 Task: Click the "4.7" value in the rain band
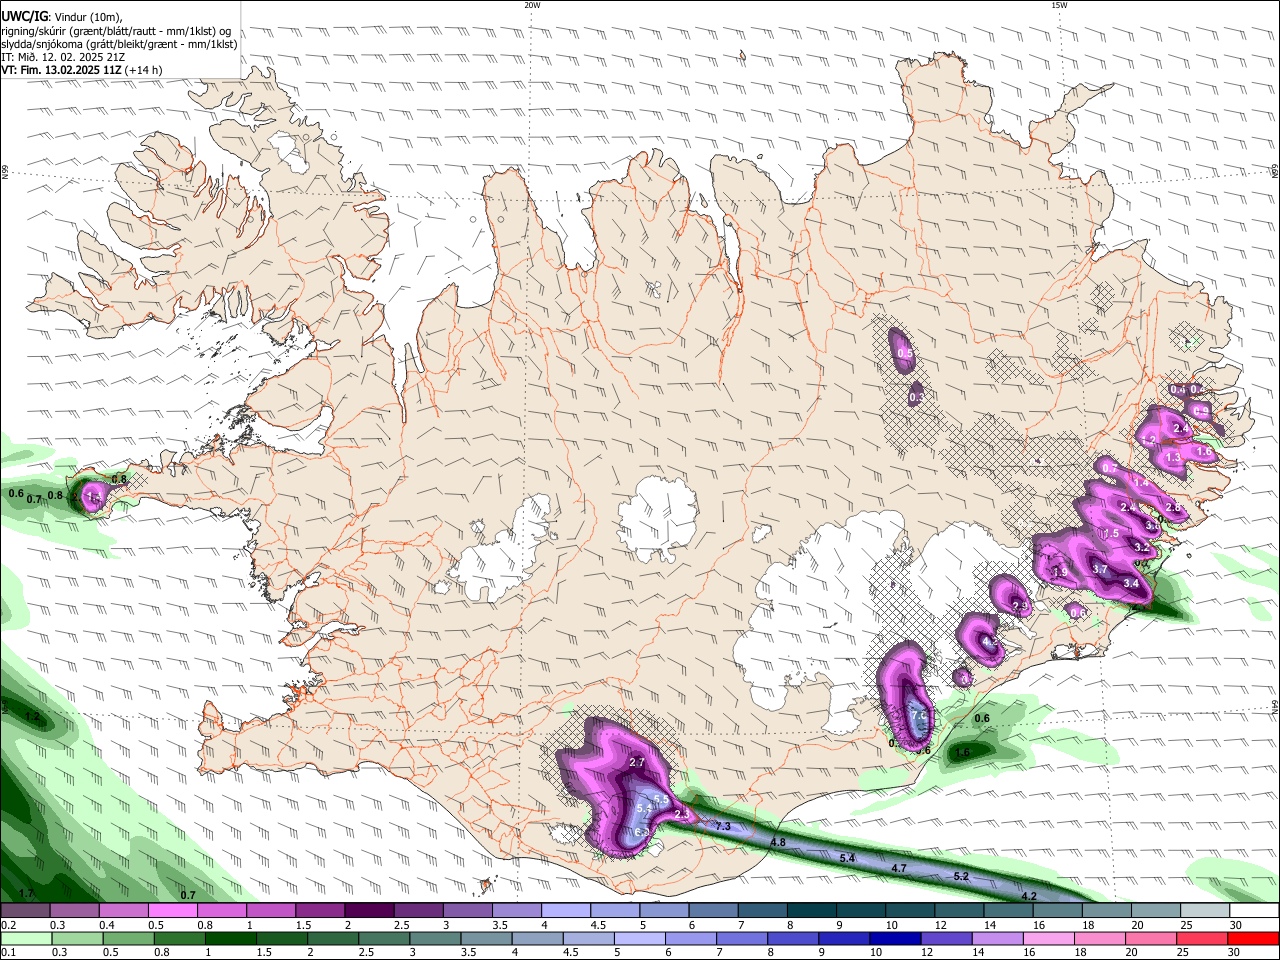coord(898,868)
